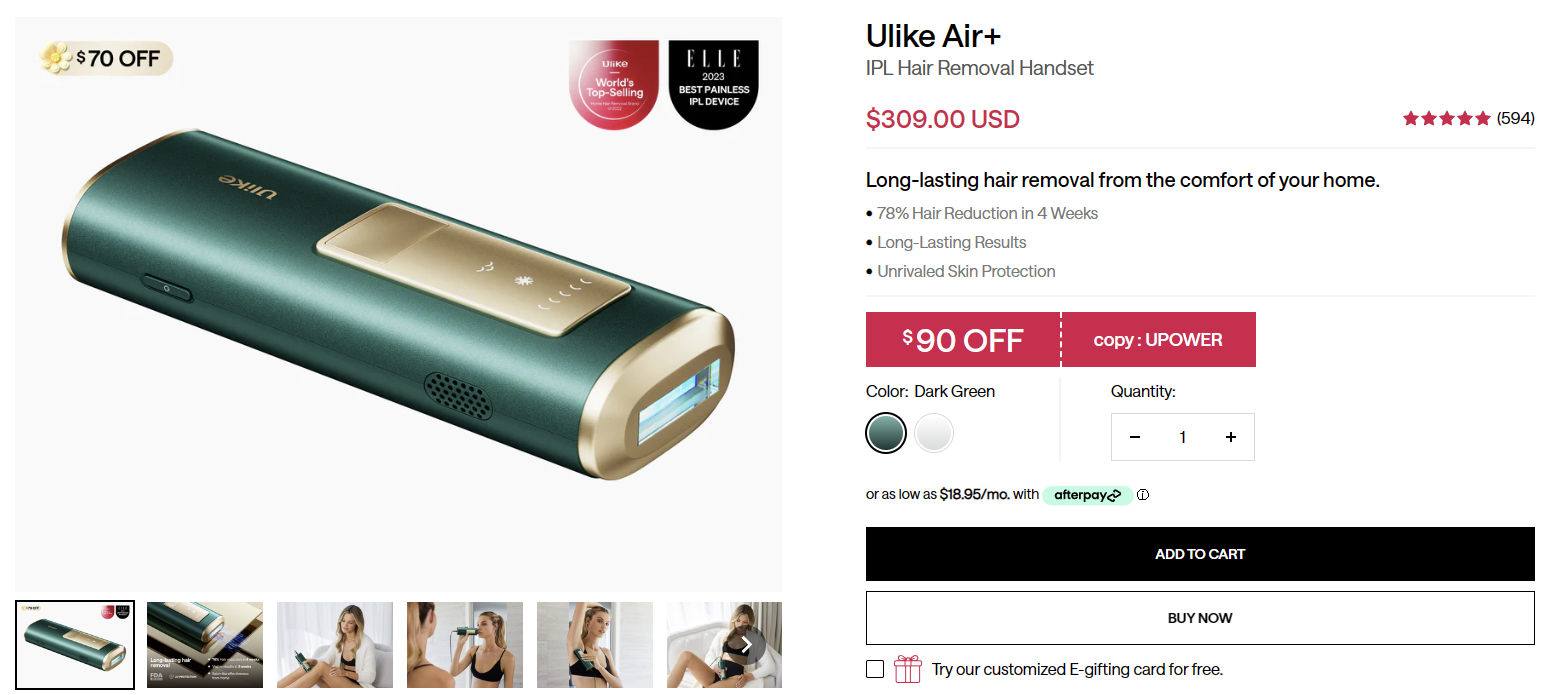
Task: Click the Afterpay info circle icon
Action: coord(1143,495)
